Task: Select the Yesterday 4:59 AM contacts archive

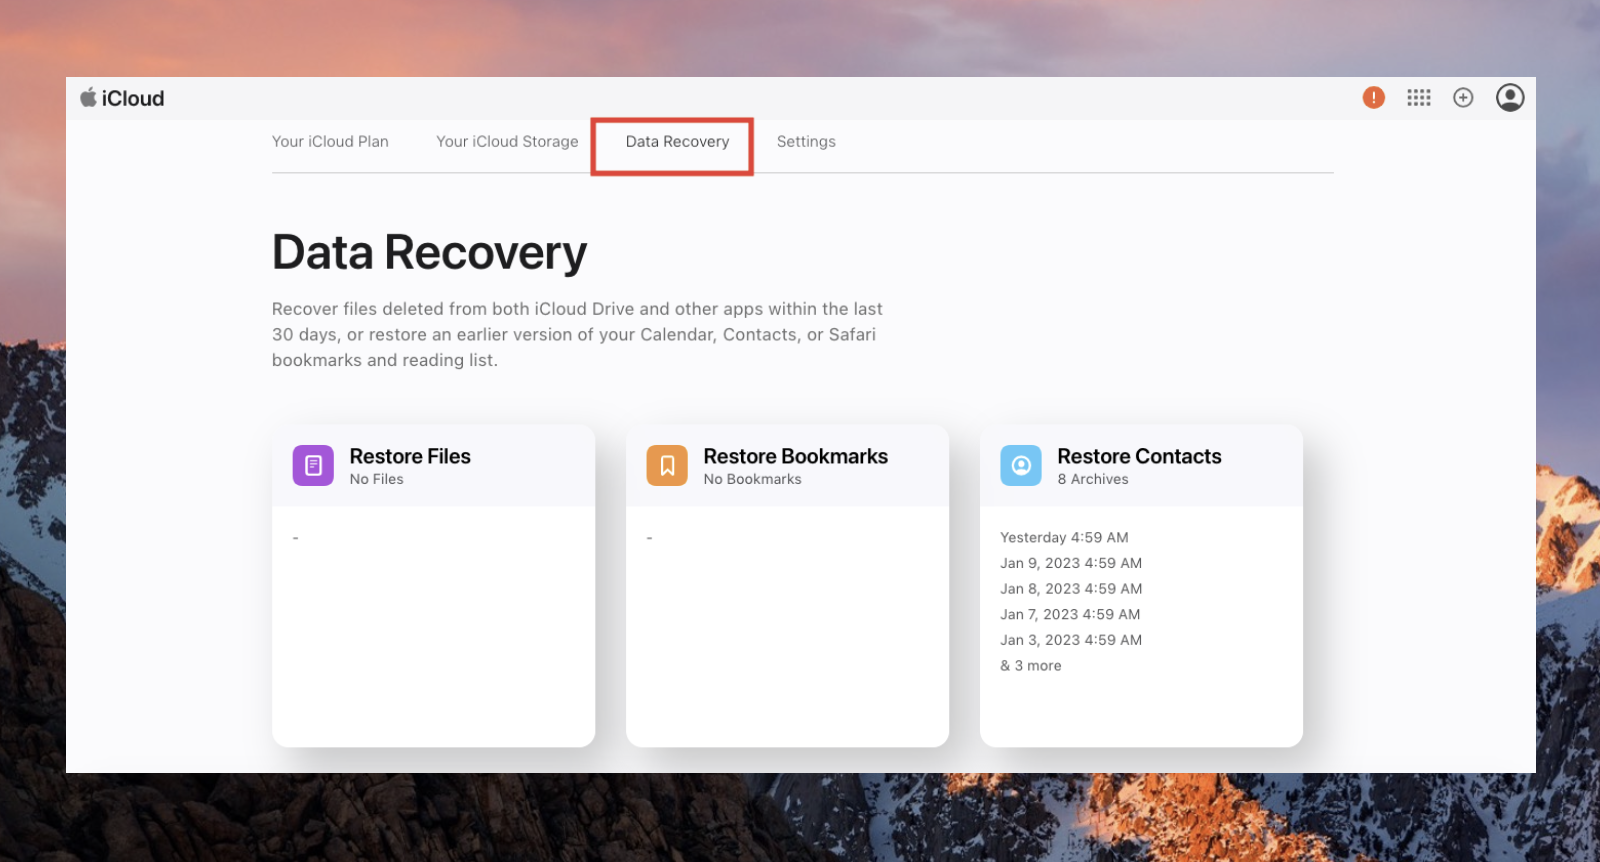Action: (1064, 538)
